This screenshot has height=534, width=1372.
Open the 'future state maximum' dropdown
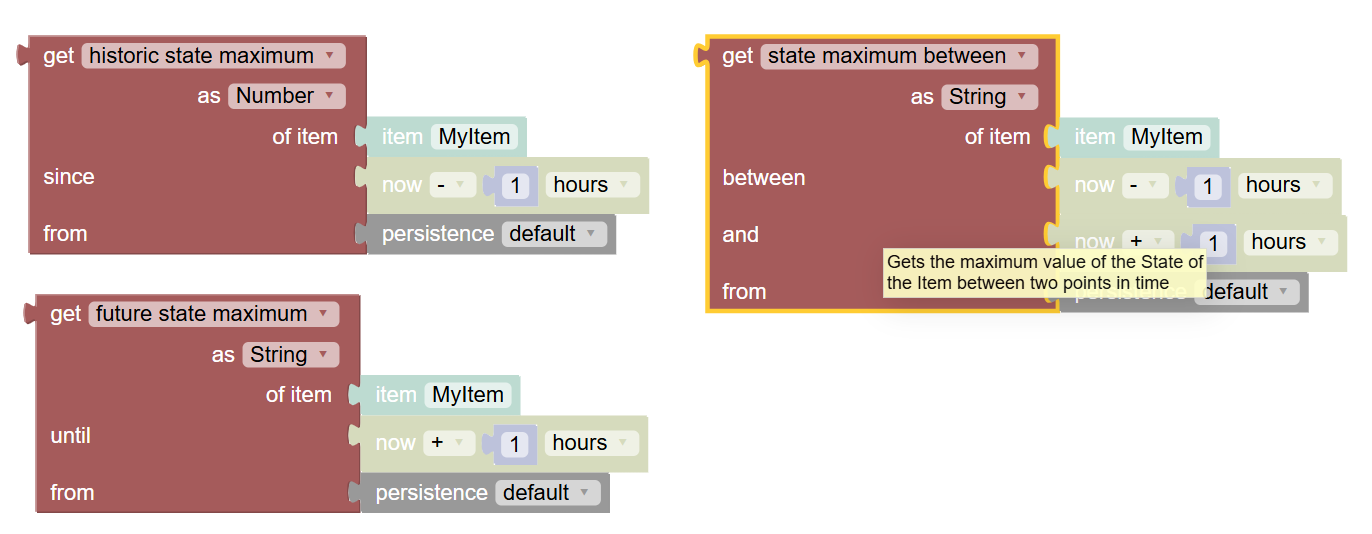pyautogui.click(x=214, y=314)
